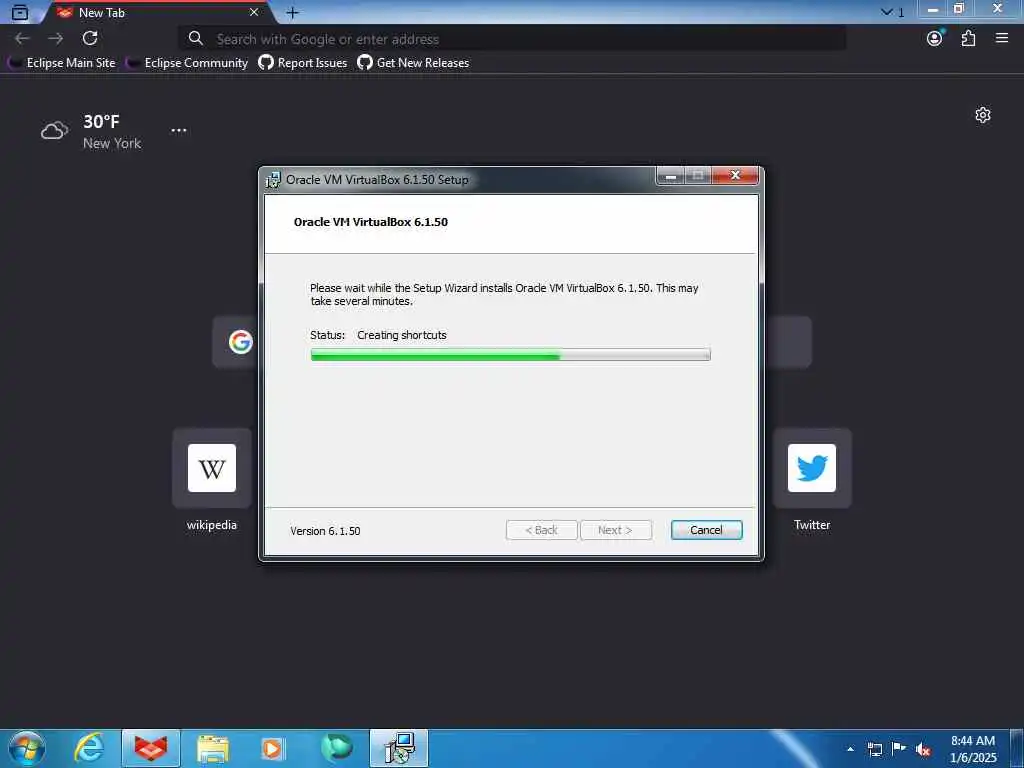
Task: Open Eclipse Main Site bookmark
Action: click(x=61, y=63)
